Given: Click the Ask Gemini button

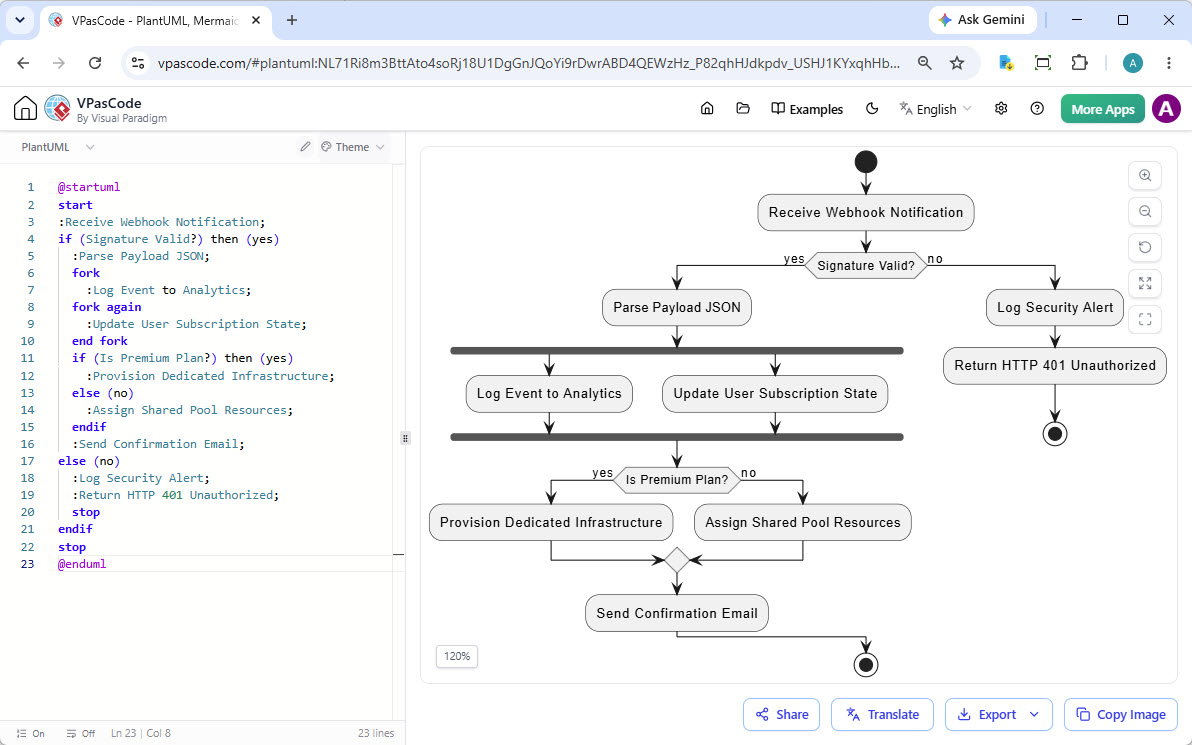Looking at the screenshot, I should click(981, 20).
